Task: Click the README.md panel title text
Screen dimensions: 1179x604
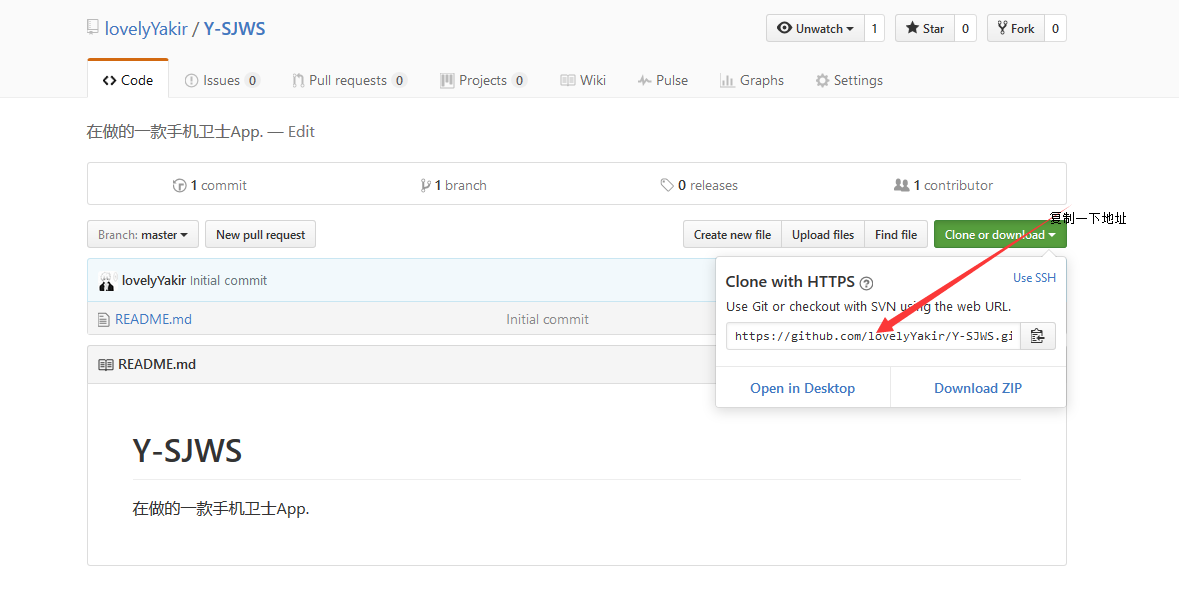Action: [156, 365]
